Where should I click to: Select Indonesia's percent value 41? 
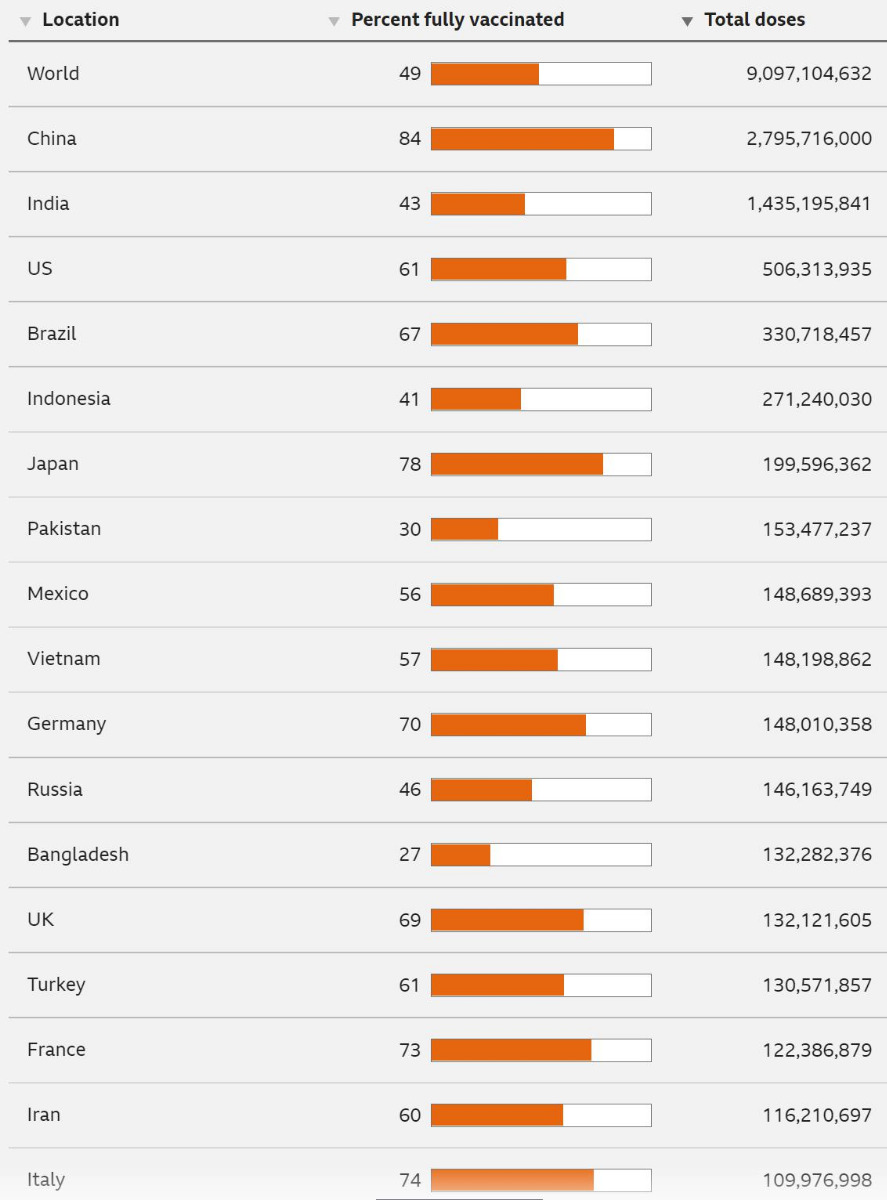[x=410, y=399]
